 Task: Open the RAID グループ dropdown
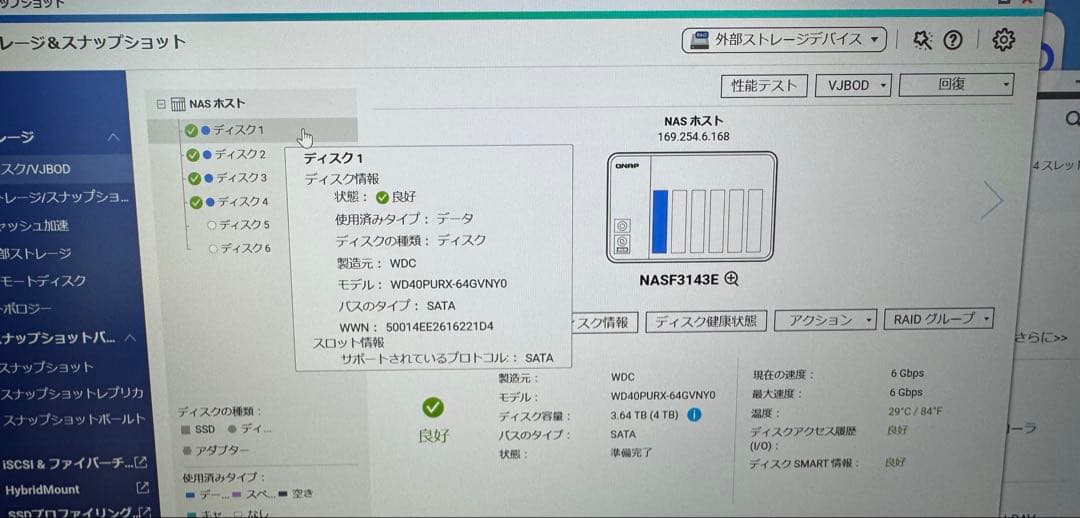[x=939, y=319]
